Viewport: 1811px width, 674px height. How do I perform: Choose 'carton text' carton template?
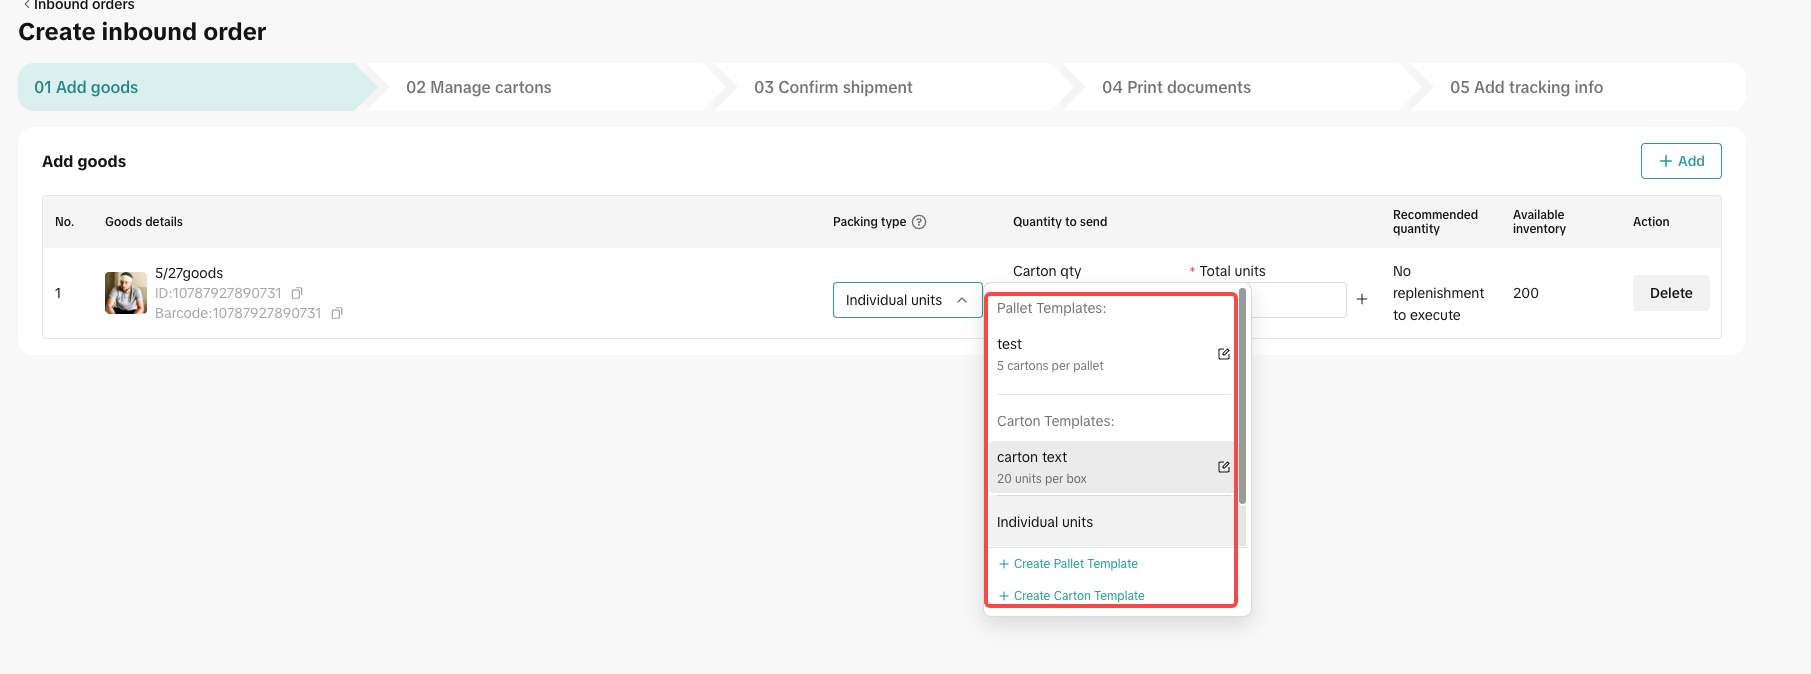(1090, 467)
